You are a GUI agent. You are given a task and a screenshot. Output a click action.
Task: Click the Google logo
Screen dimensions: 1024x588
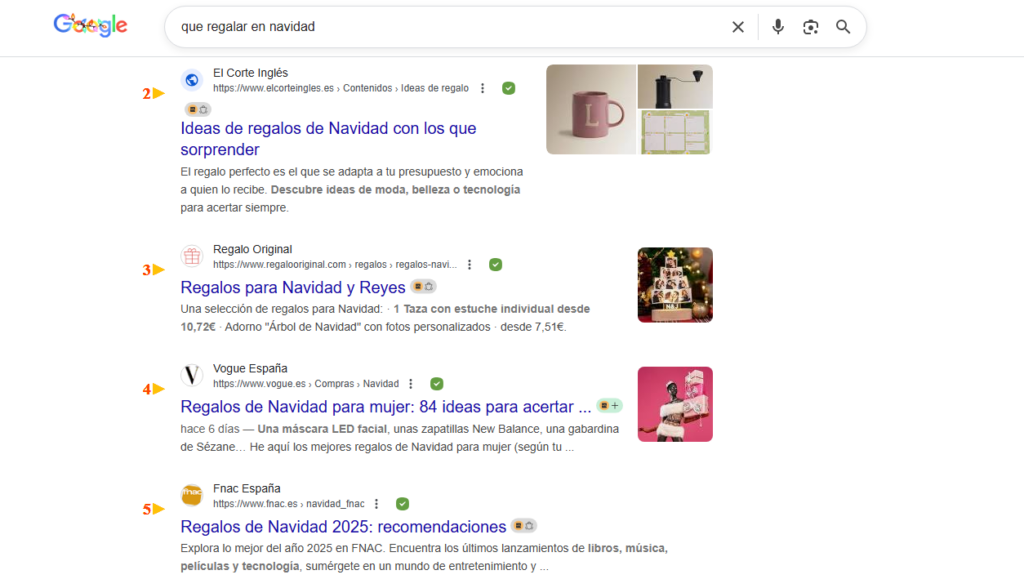[90, 26]
